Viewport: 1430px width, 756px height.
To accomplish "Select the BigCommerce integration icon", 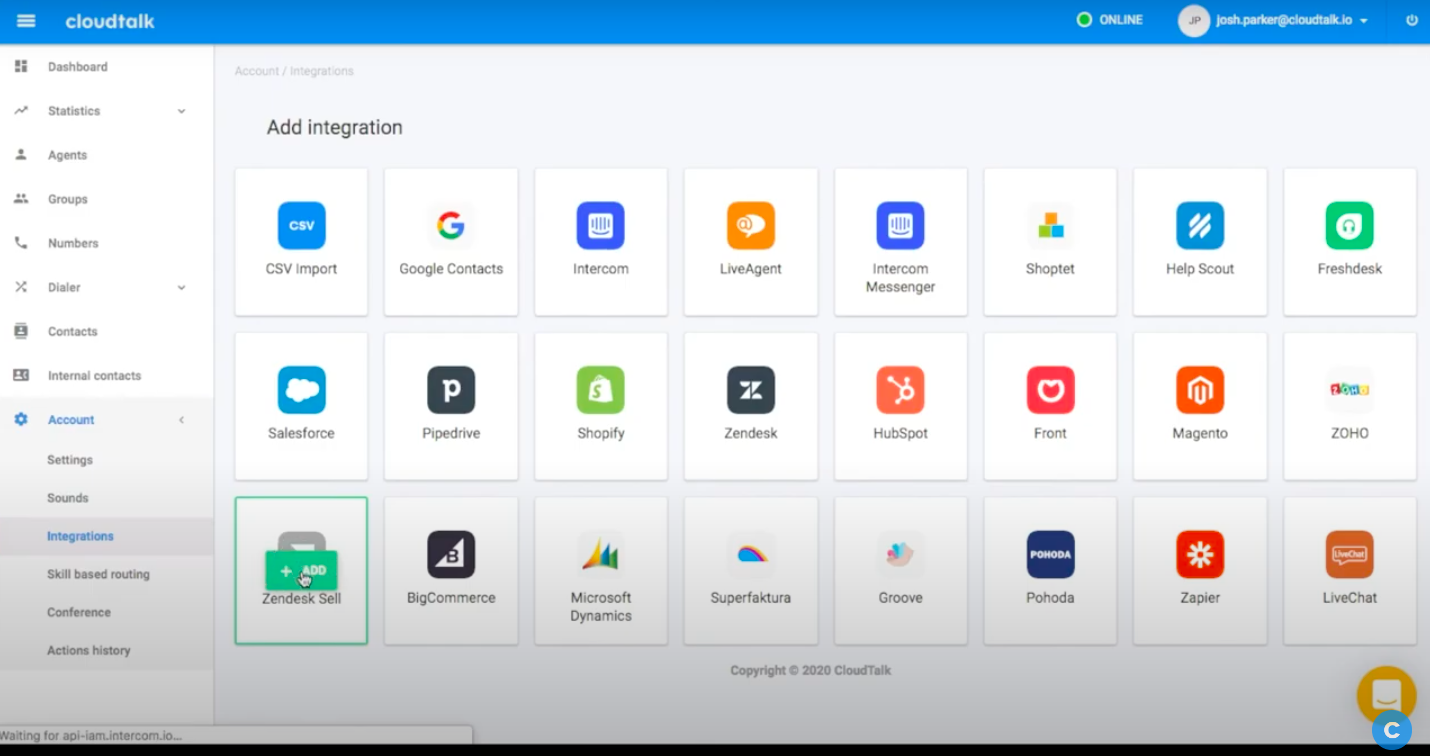I will (451, 554).
